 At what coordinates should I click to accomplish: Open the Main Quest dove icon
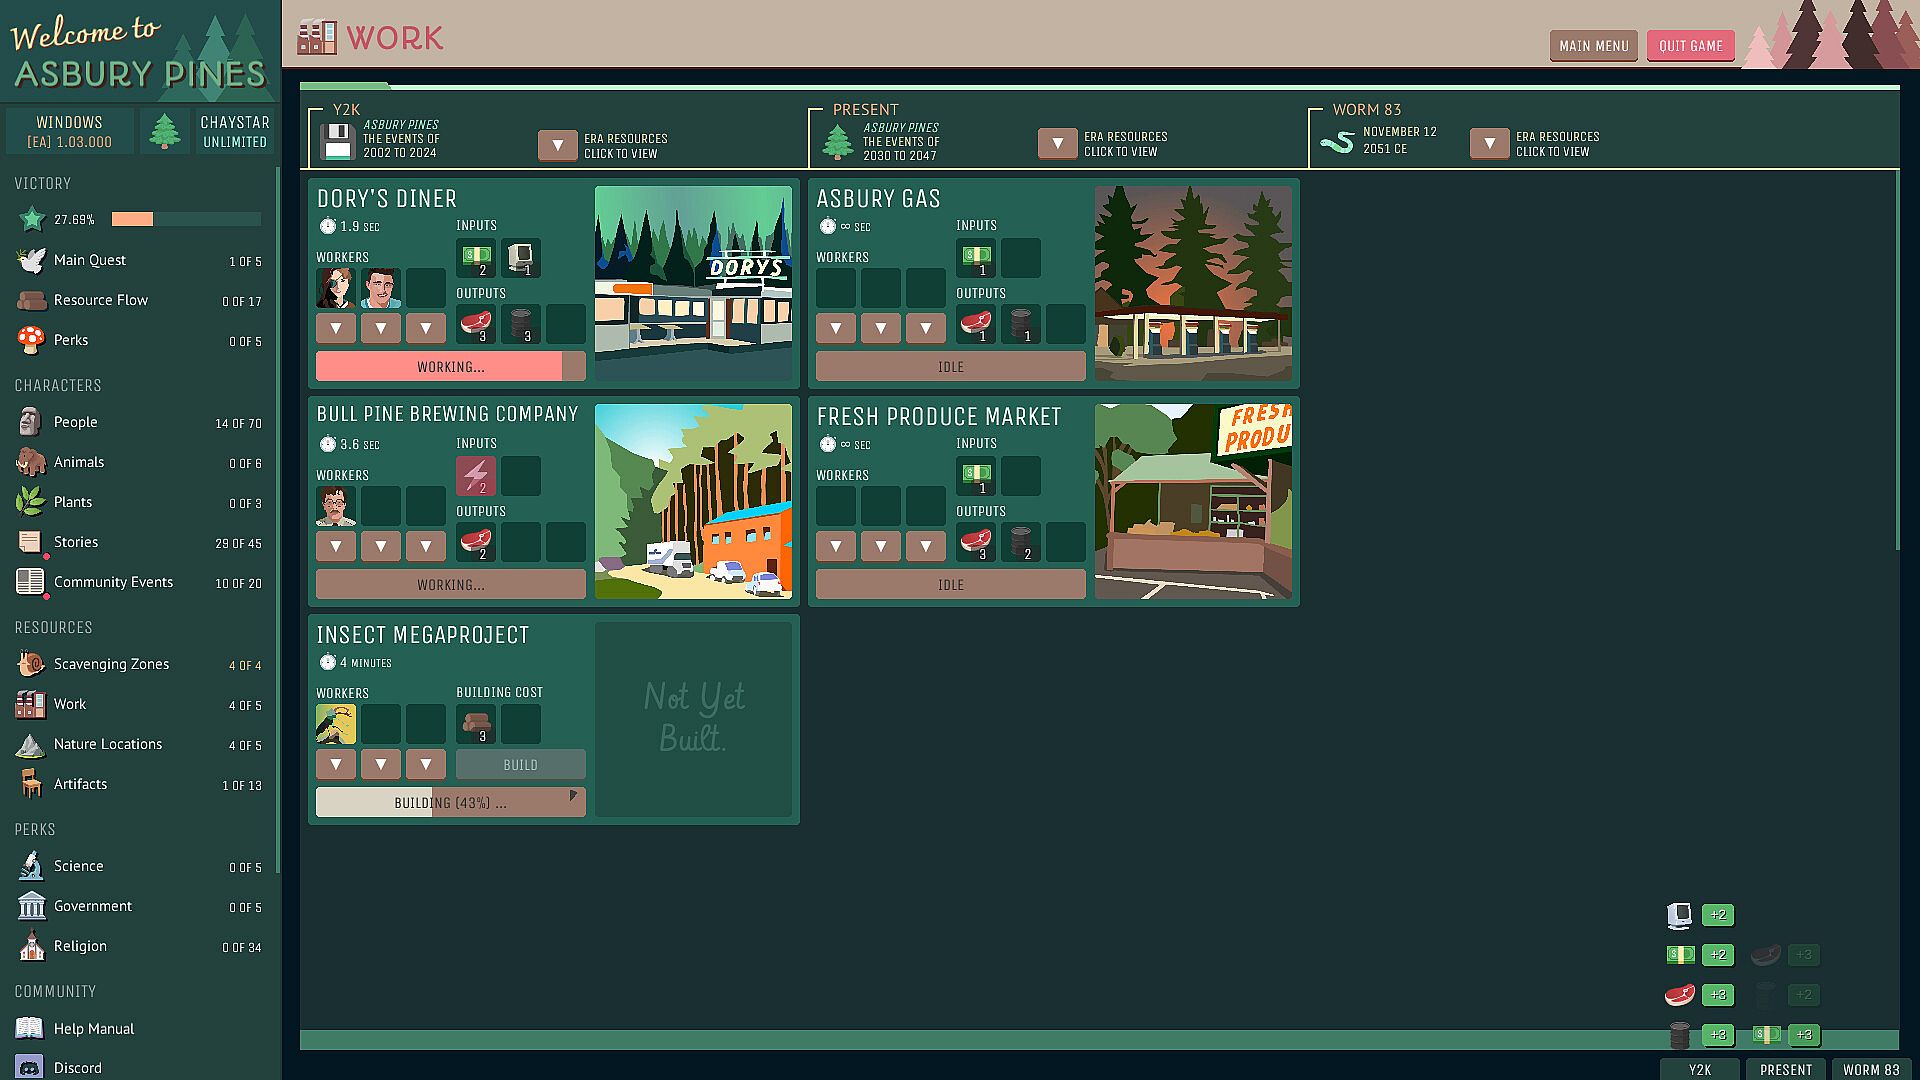pyautogui.click(x=31, y=260)
